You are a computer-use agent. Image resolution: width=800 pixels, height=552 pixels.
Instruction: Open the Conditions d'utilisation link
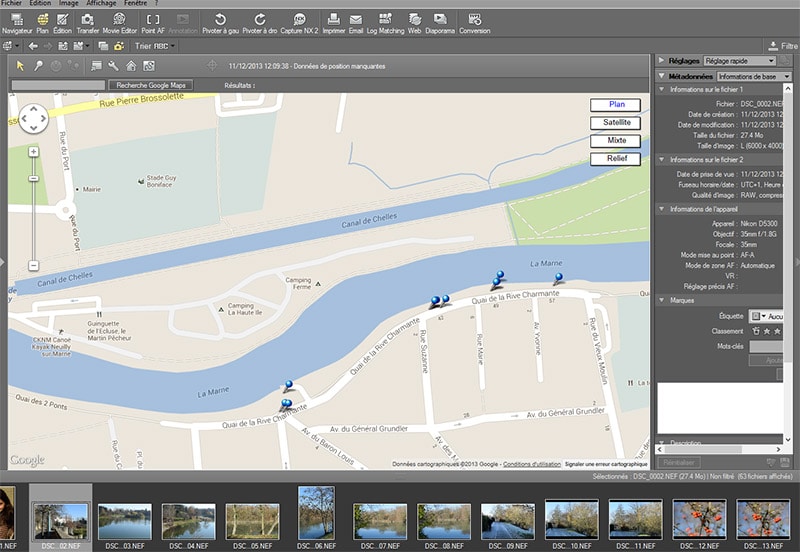(x=532, y=464)
